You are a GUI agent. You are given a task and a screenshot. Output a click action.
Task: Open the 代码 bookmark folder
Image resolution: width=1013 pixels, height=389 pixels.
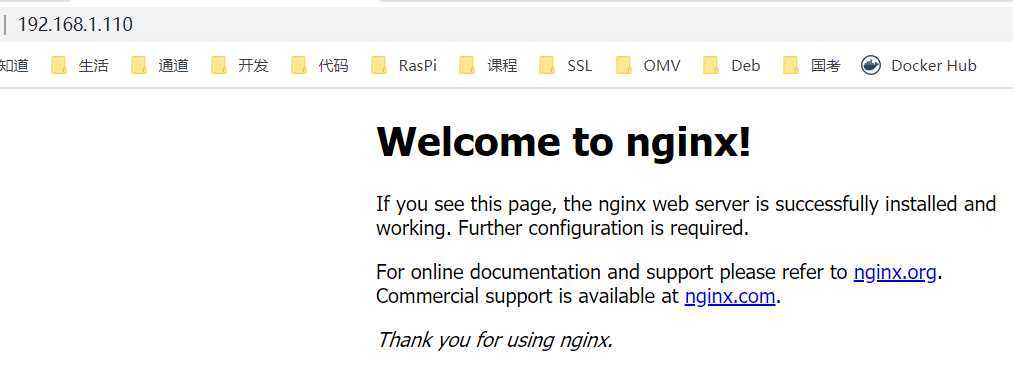point(320,65)
